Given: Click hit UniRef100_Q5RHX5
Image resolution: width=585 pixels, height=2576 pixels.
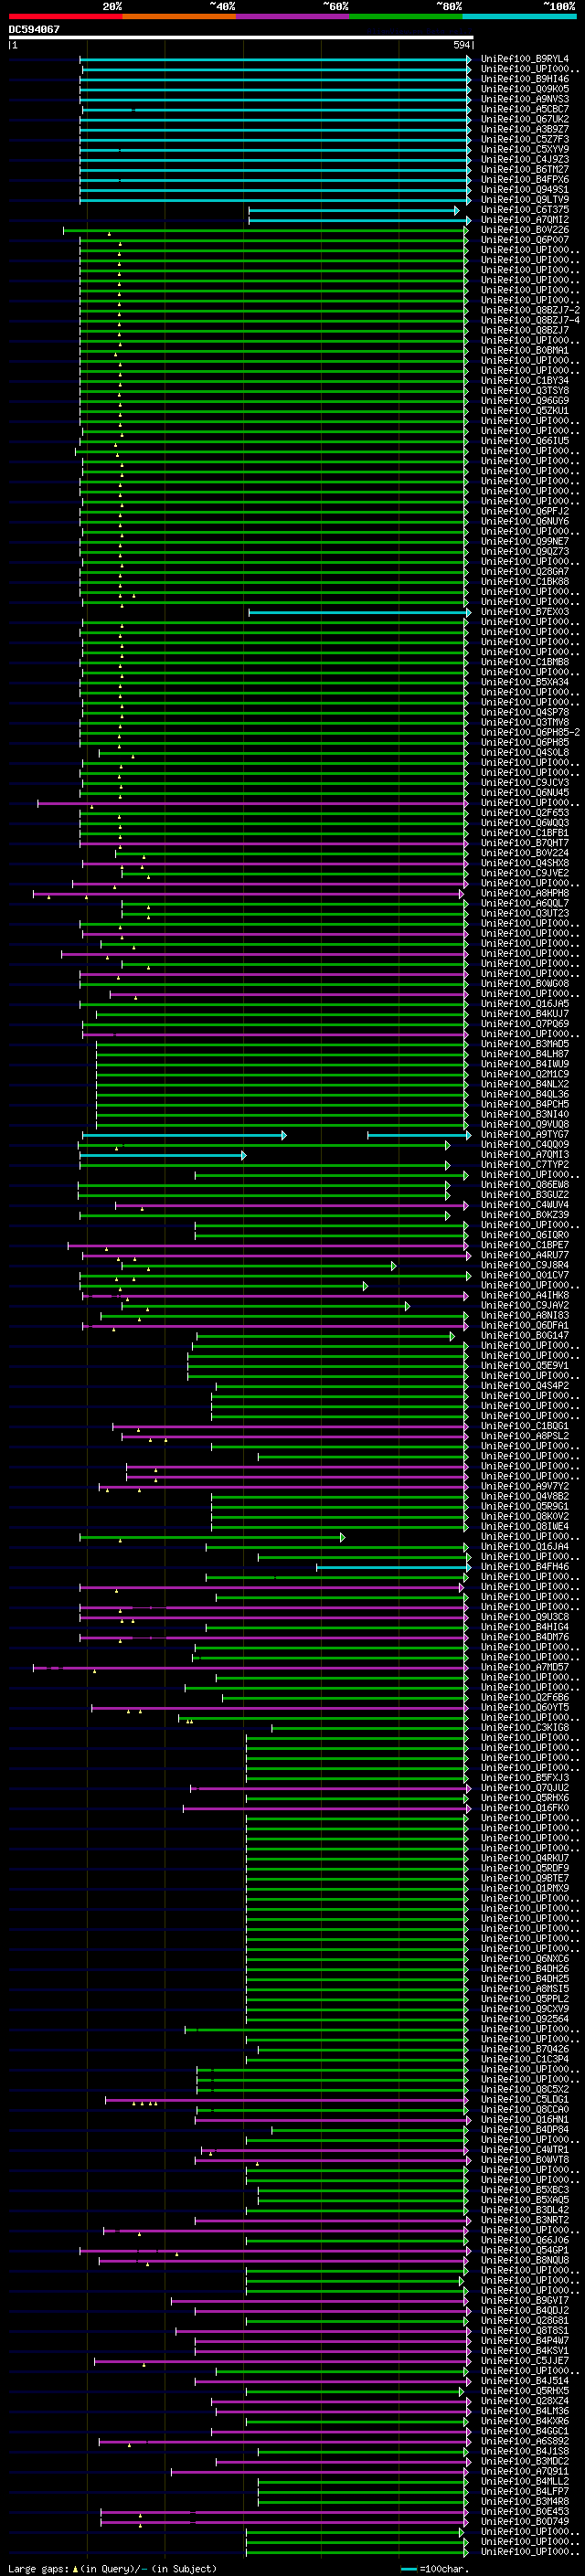Looking at the screenshot, I should click(525, 2391).
